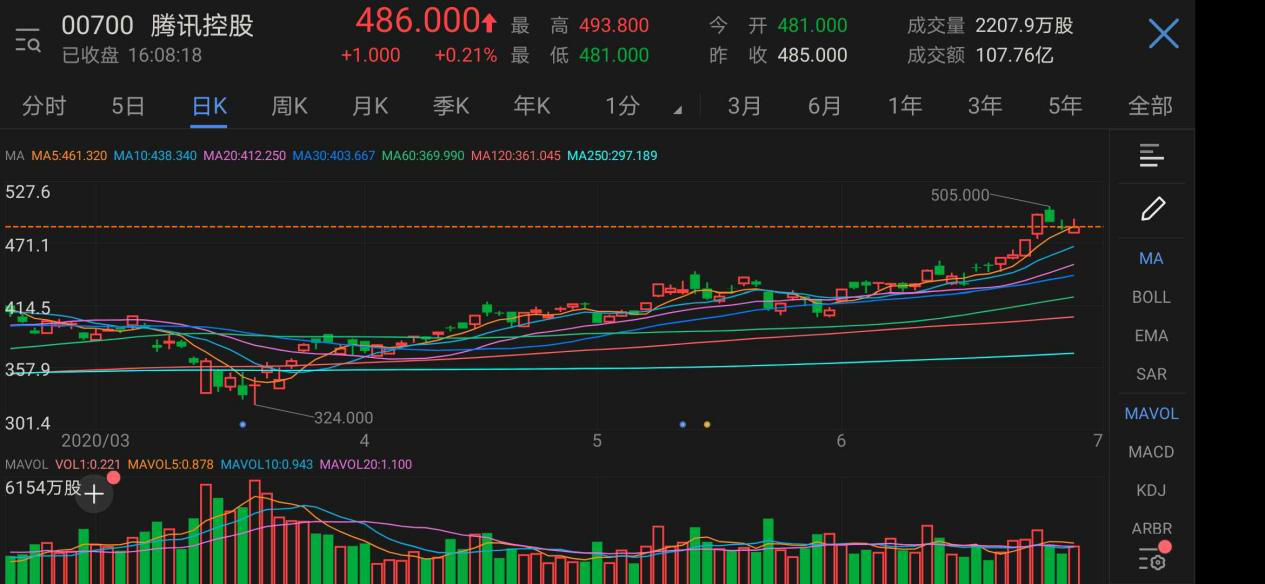The width and height of the screenshot is (1265, 584).
Task: Select the pencil drawing tool
Action: [x=1152, y=209]
